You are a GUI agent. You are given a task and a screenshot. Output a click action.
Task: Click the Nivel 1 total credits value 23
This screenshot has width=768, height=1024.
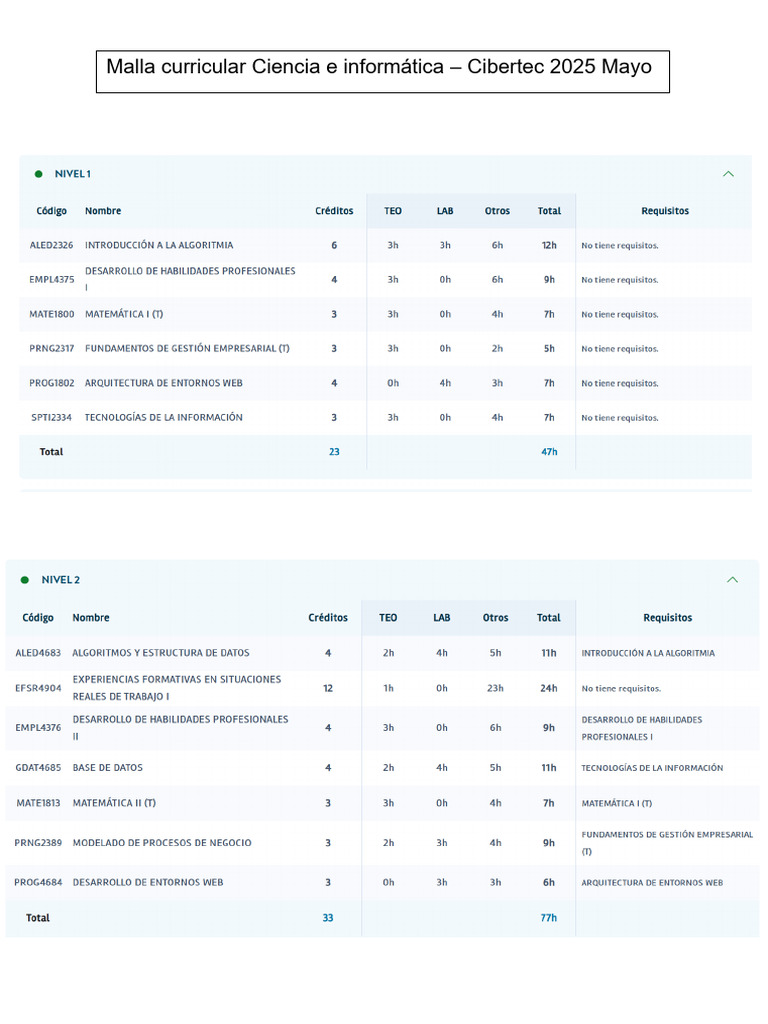click(334, 452)
